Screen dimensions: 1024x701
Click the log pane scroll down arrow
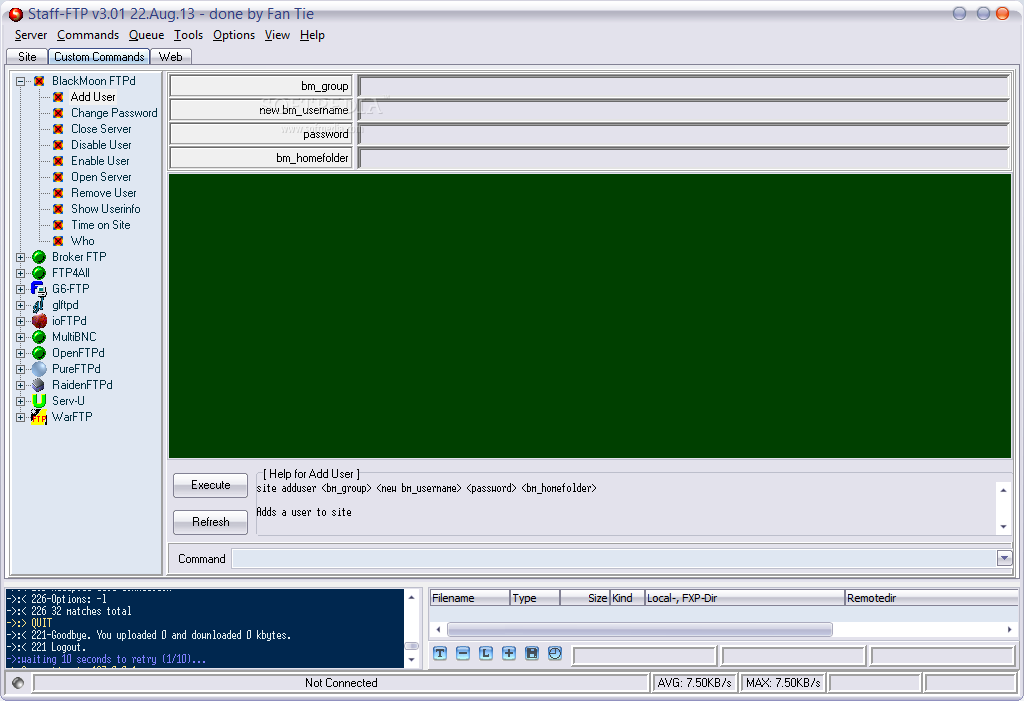411,660
